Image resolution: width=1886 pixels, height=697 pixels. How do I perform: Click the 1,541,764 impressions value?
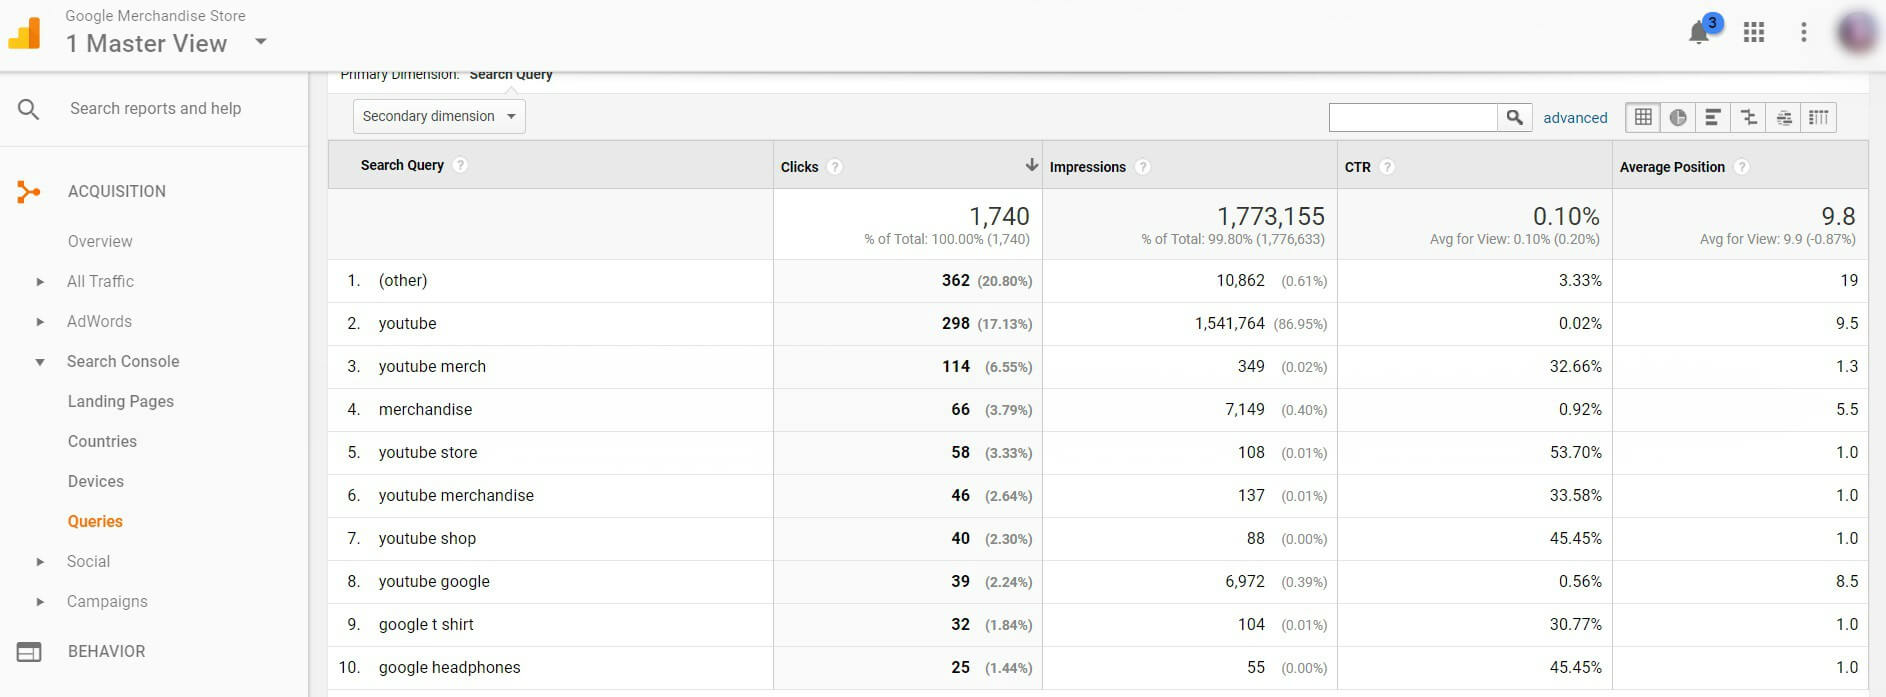coord(1230,323)
